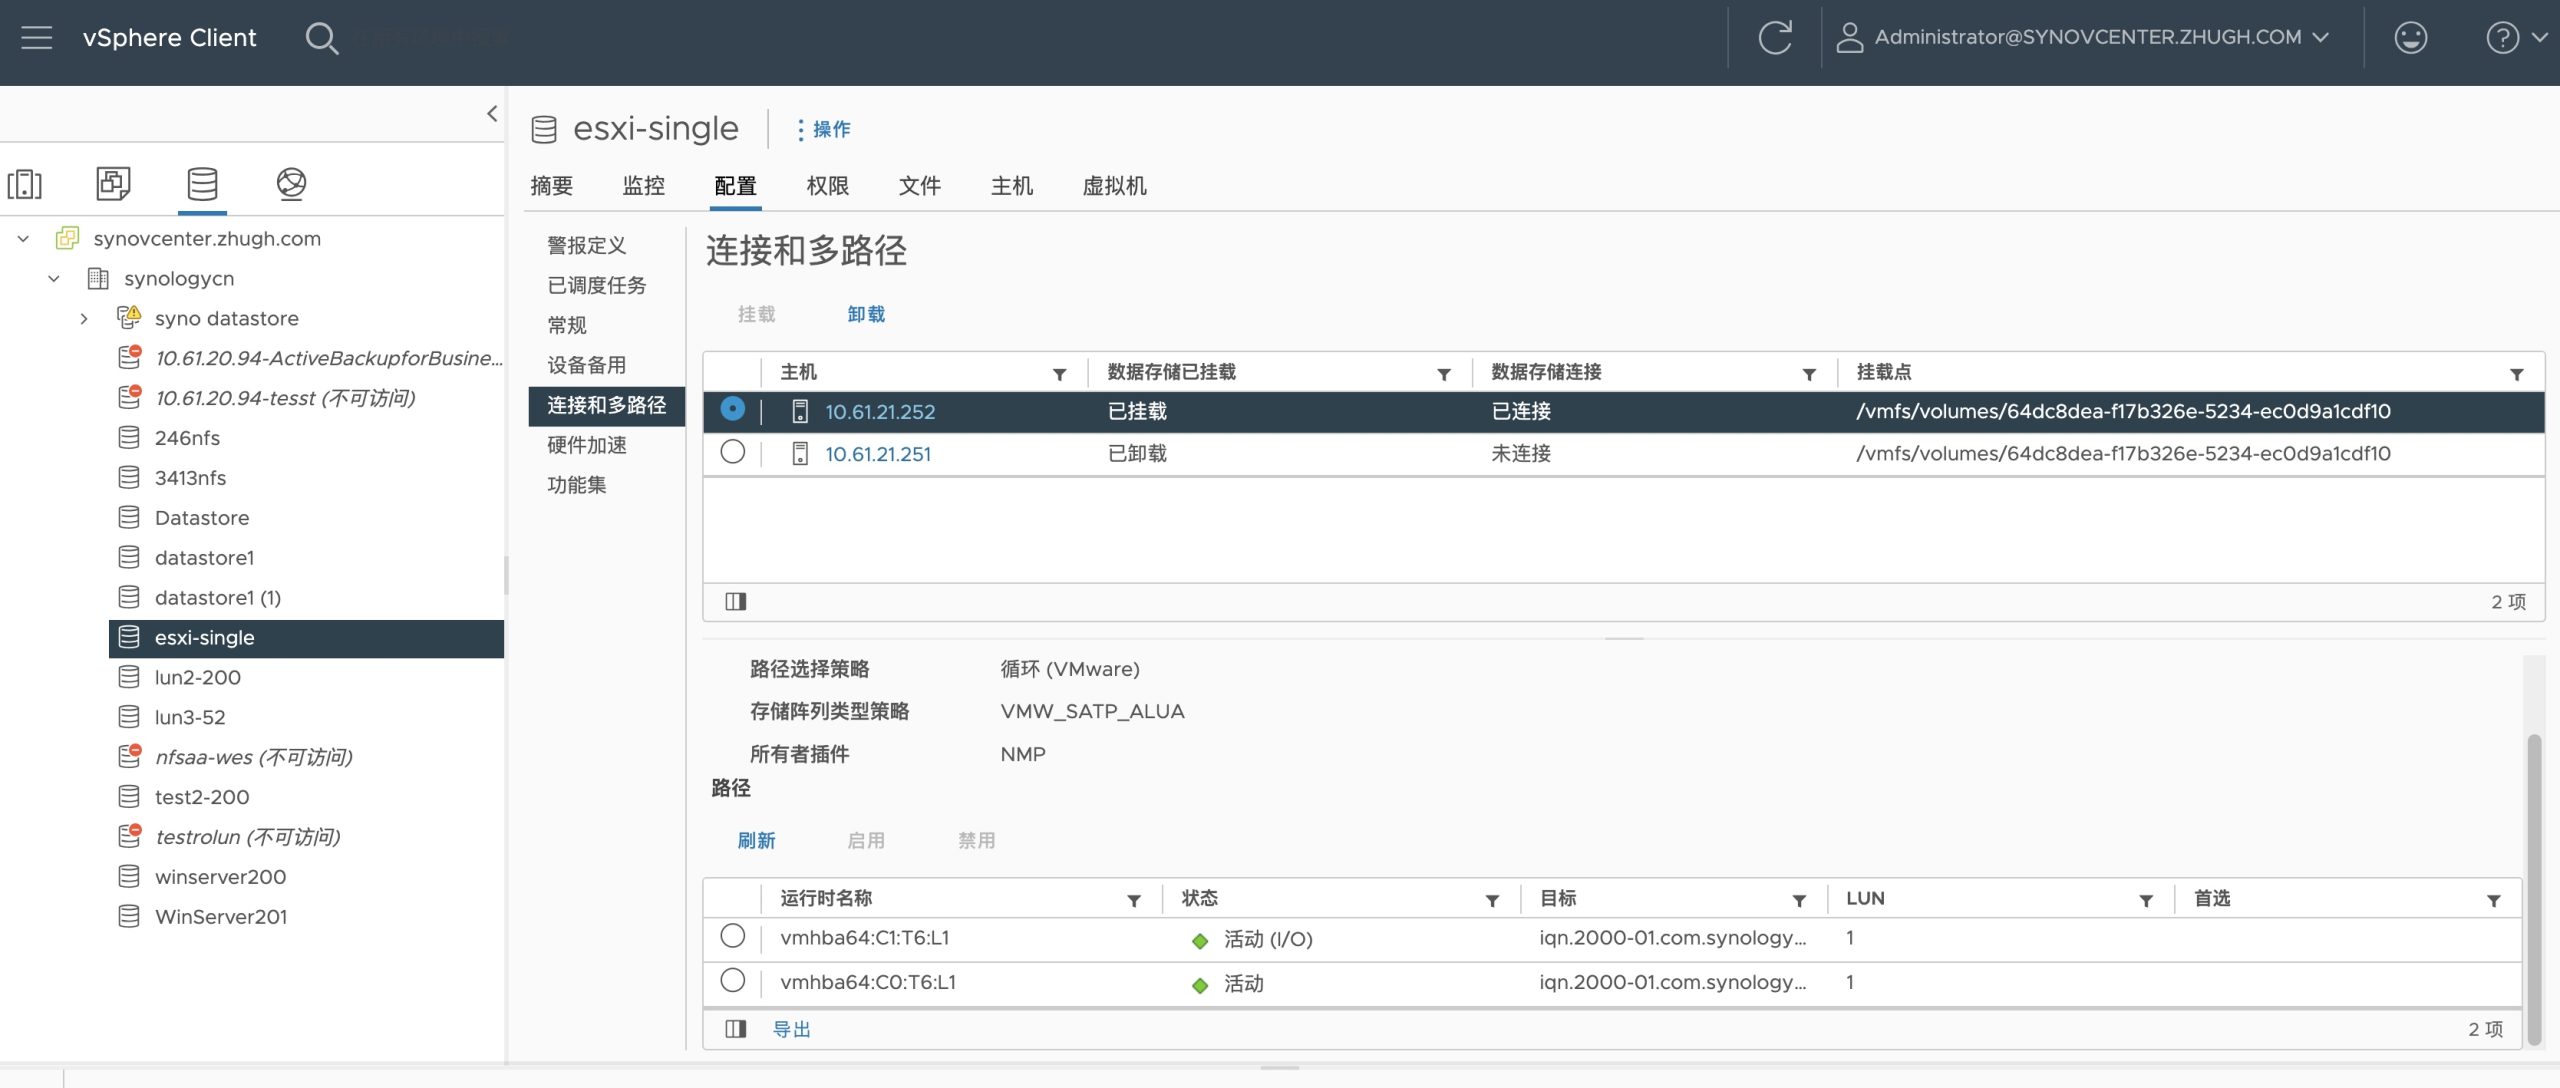
Task: Open the Administrator user account dropdown
Action: pos(2083,38)
